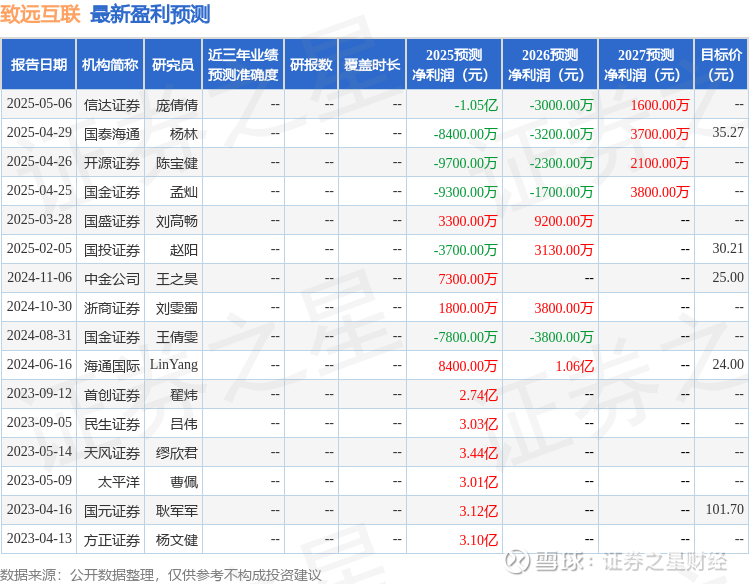Click analyst name 刘雯蜀

176,308
